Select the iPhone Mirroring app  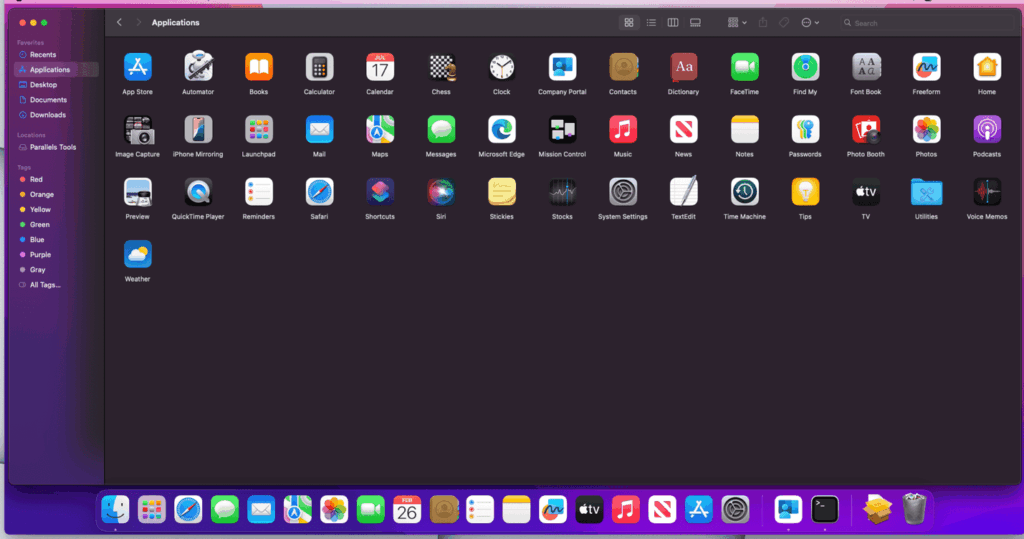pyautogui.click(x=198, y=130)
